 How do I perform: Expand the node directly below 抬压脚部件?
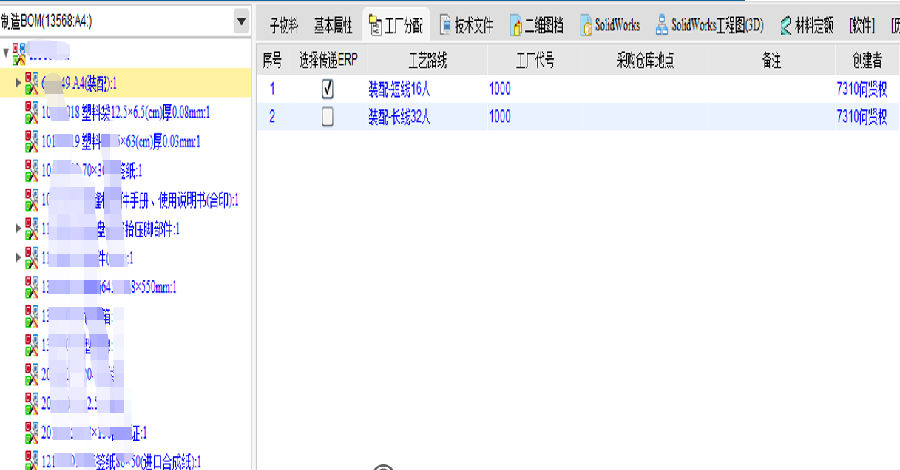[18, 258]
